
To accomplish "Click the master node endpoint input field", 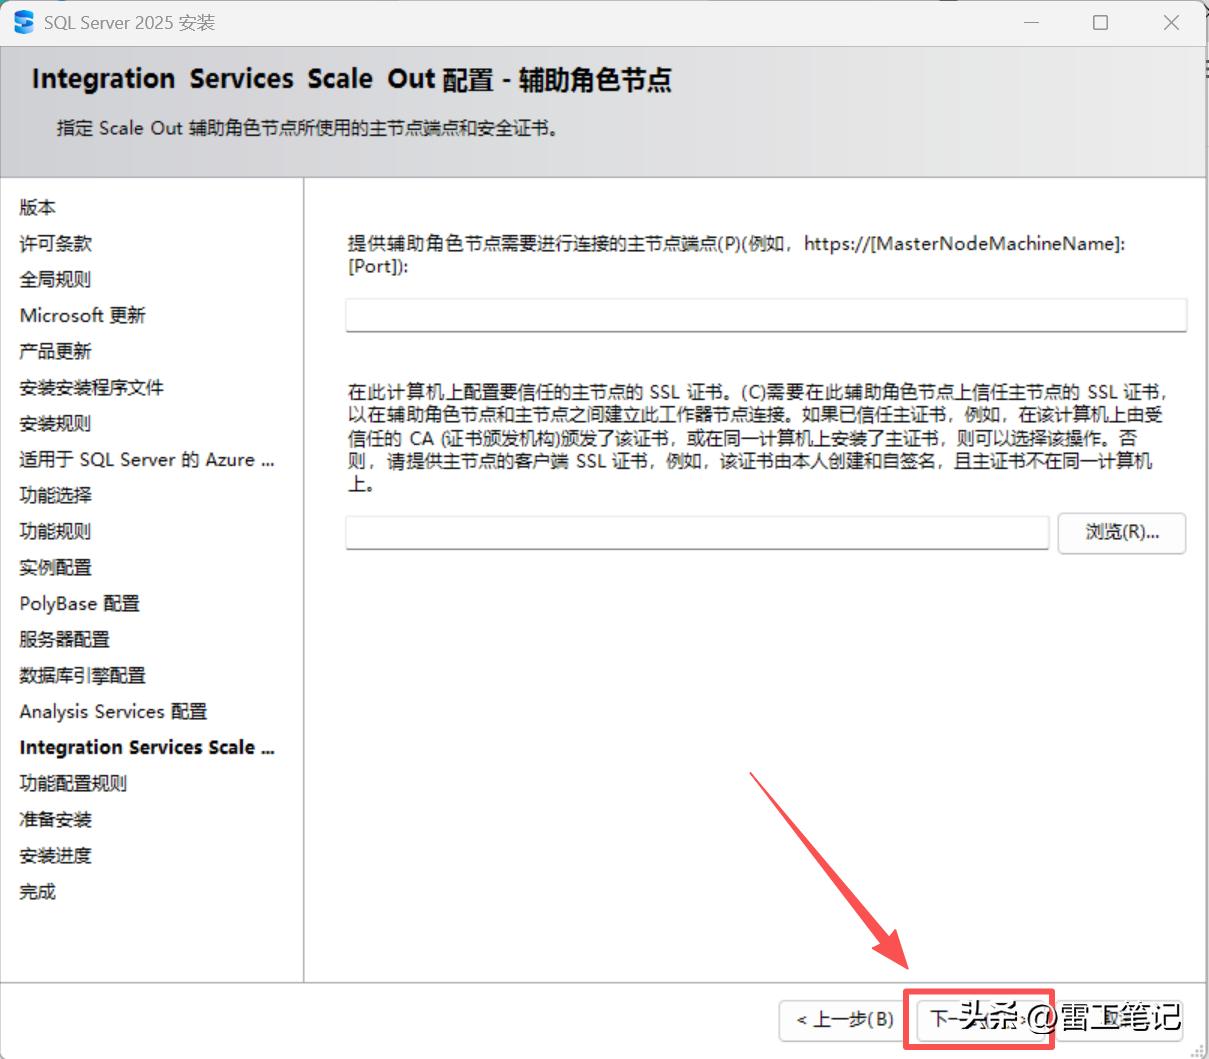I will 766,314.
